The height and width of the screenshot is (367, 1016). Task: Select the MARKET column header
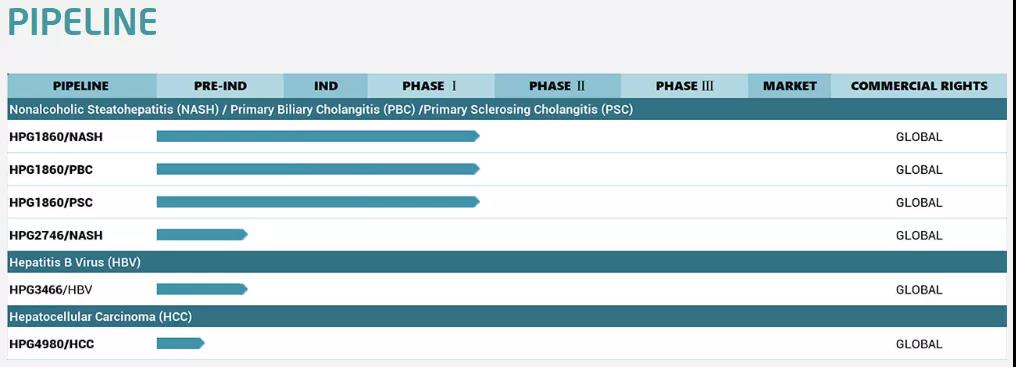point(789,86)
